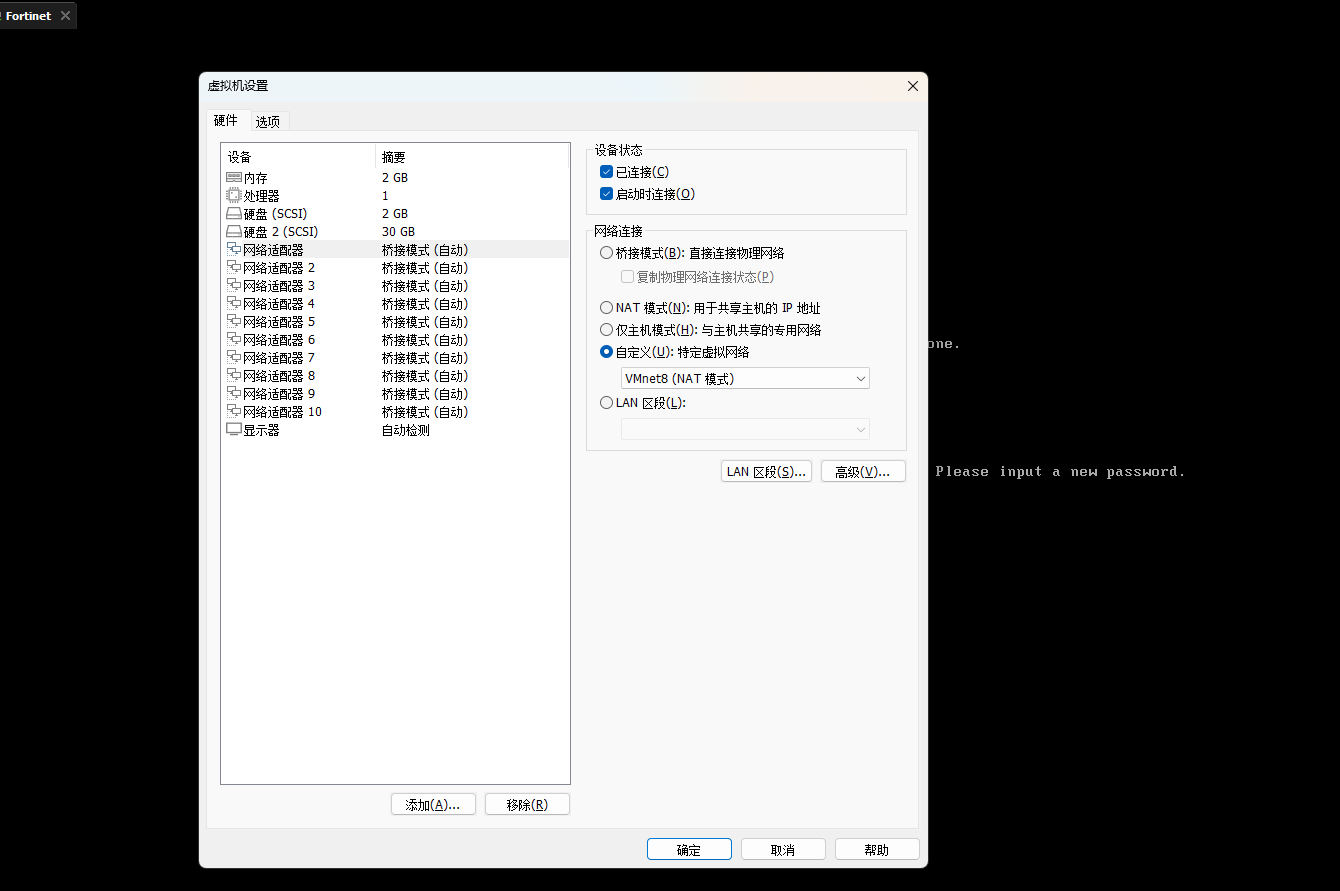1340x891 pixels.
Task: Uncheck the 已连接 checkbox
Action: (x=606, y=172)
